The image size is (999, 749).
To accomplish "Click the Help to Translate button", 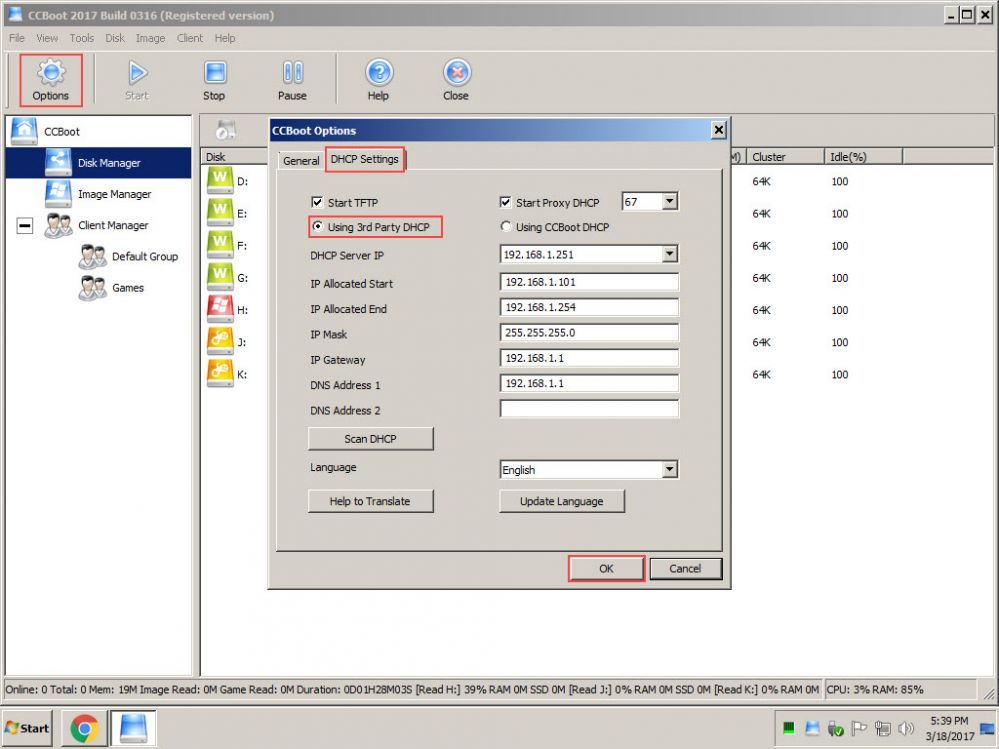I will [371, 501].
